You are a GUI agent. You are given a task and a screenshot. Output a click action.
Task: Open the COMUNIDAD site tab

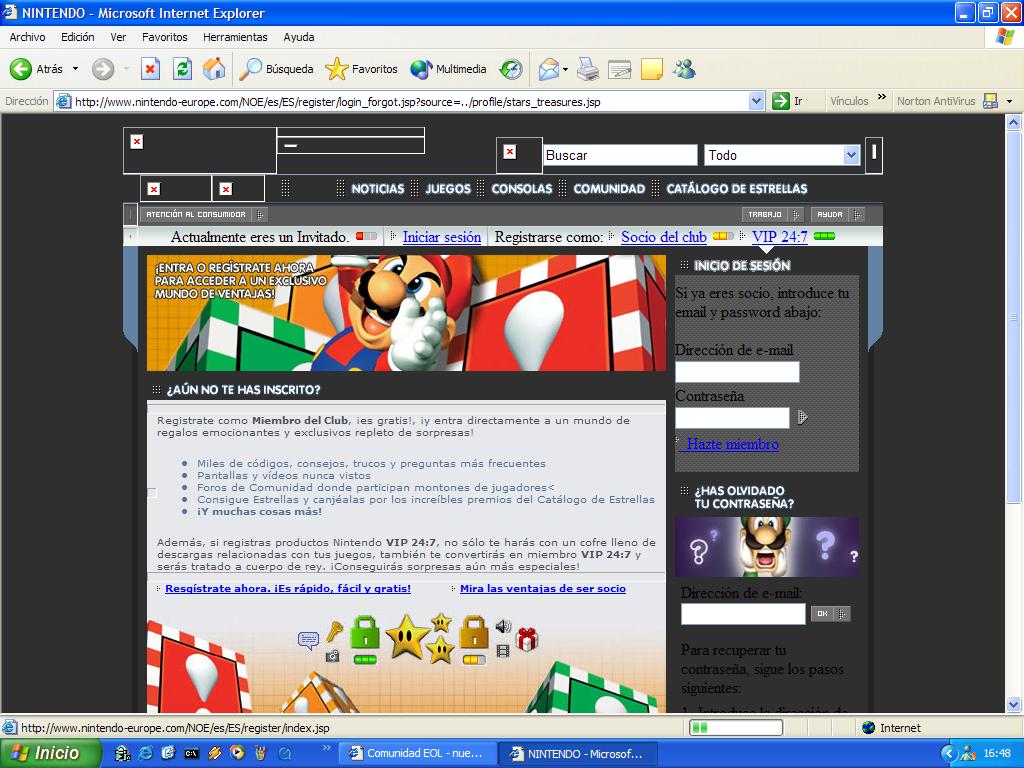click(609, 189)
